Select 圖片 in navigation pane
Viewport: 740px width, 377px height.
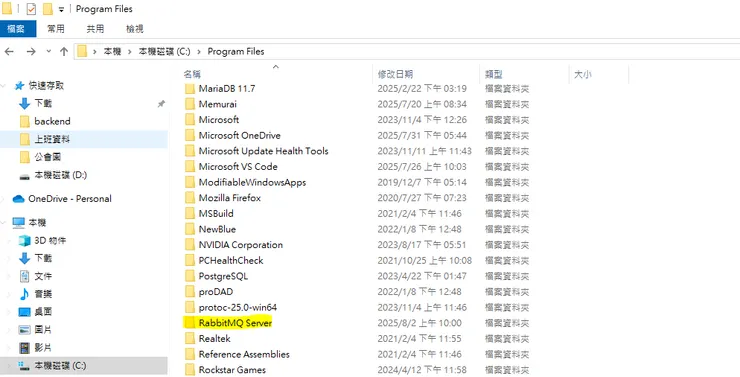point(43,330)
